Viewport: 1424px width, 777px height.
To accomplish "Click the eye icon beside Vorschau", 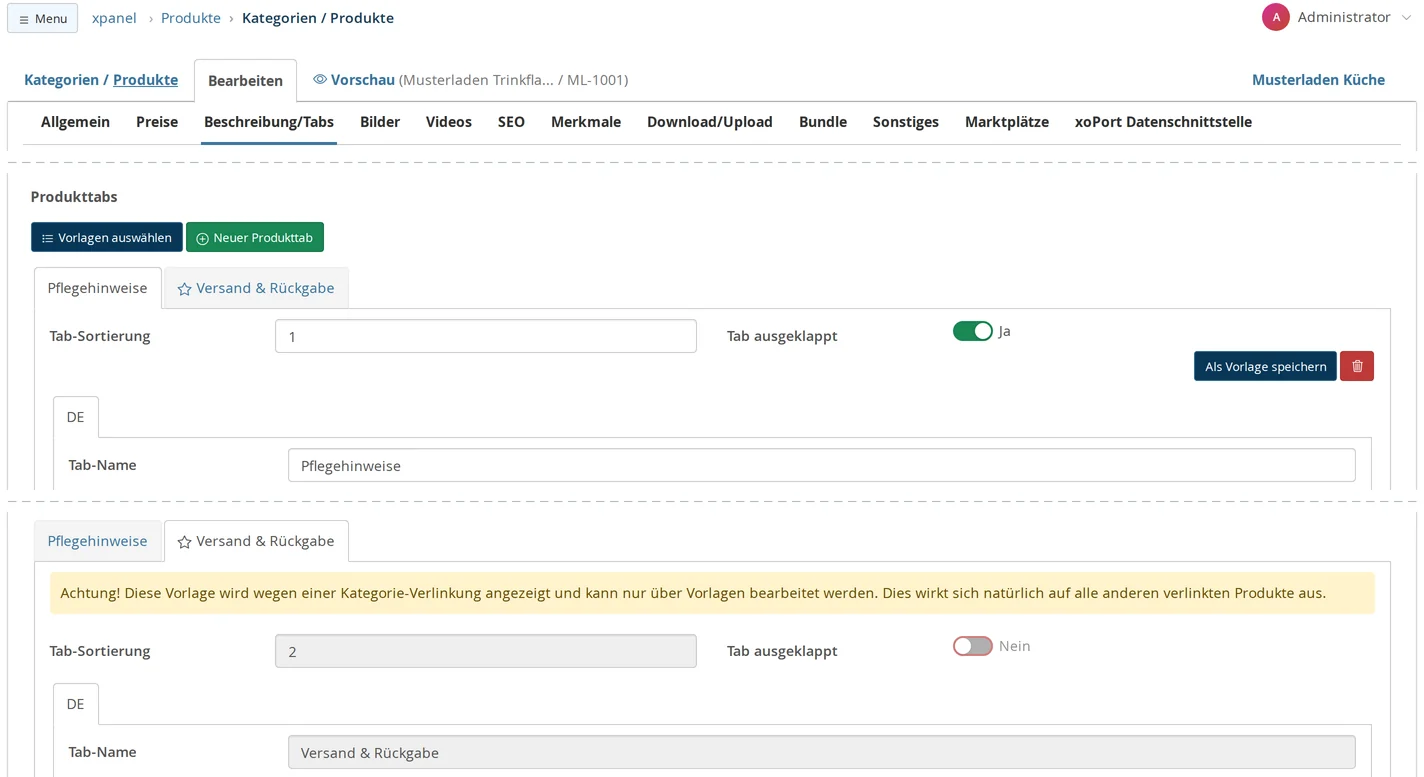I will (x=320, y=79).
